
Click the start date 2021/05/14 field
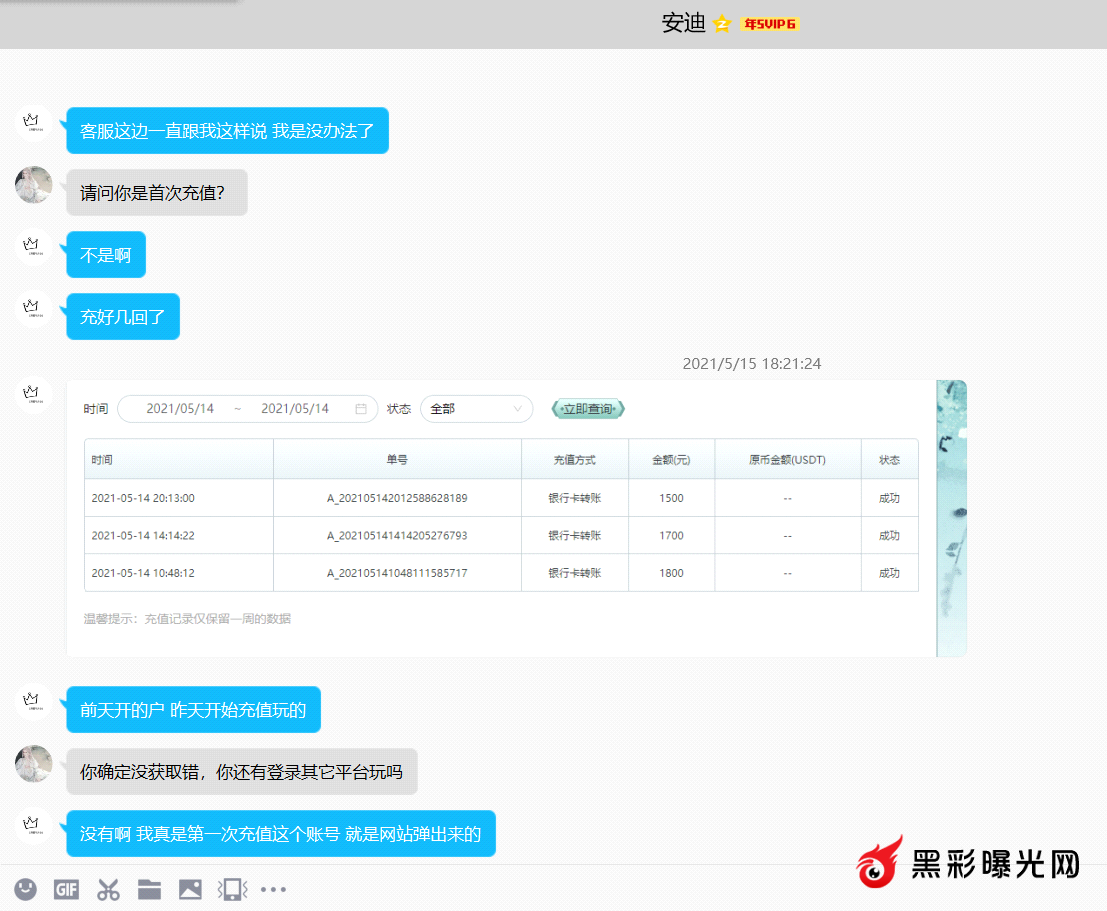[x=180, y=409]
